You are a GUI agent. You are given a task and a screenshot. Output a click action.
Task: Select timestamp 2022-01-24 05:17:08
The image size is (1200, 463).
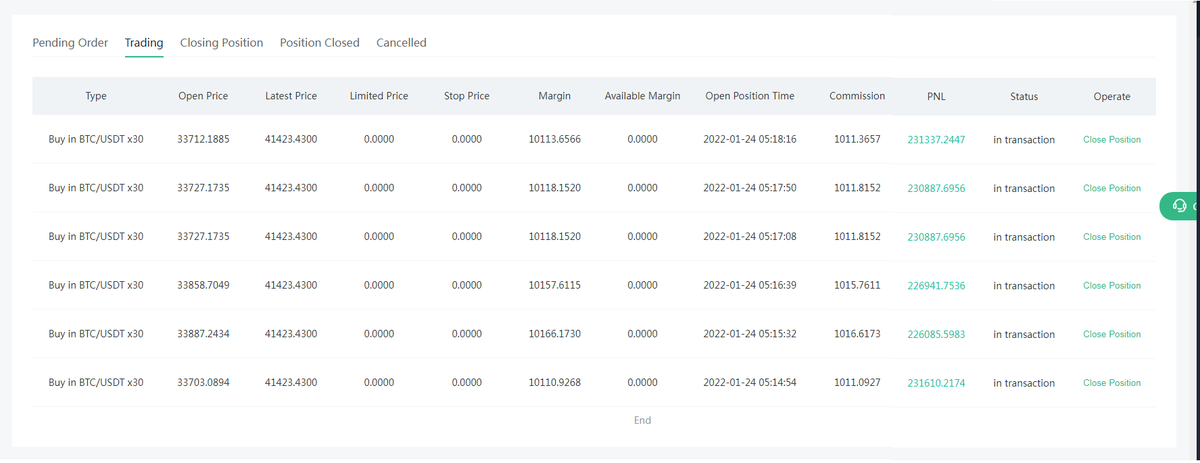(750, 237)
